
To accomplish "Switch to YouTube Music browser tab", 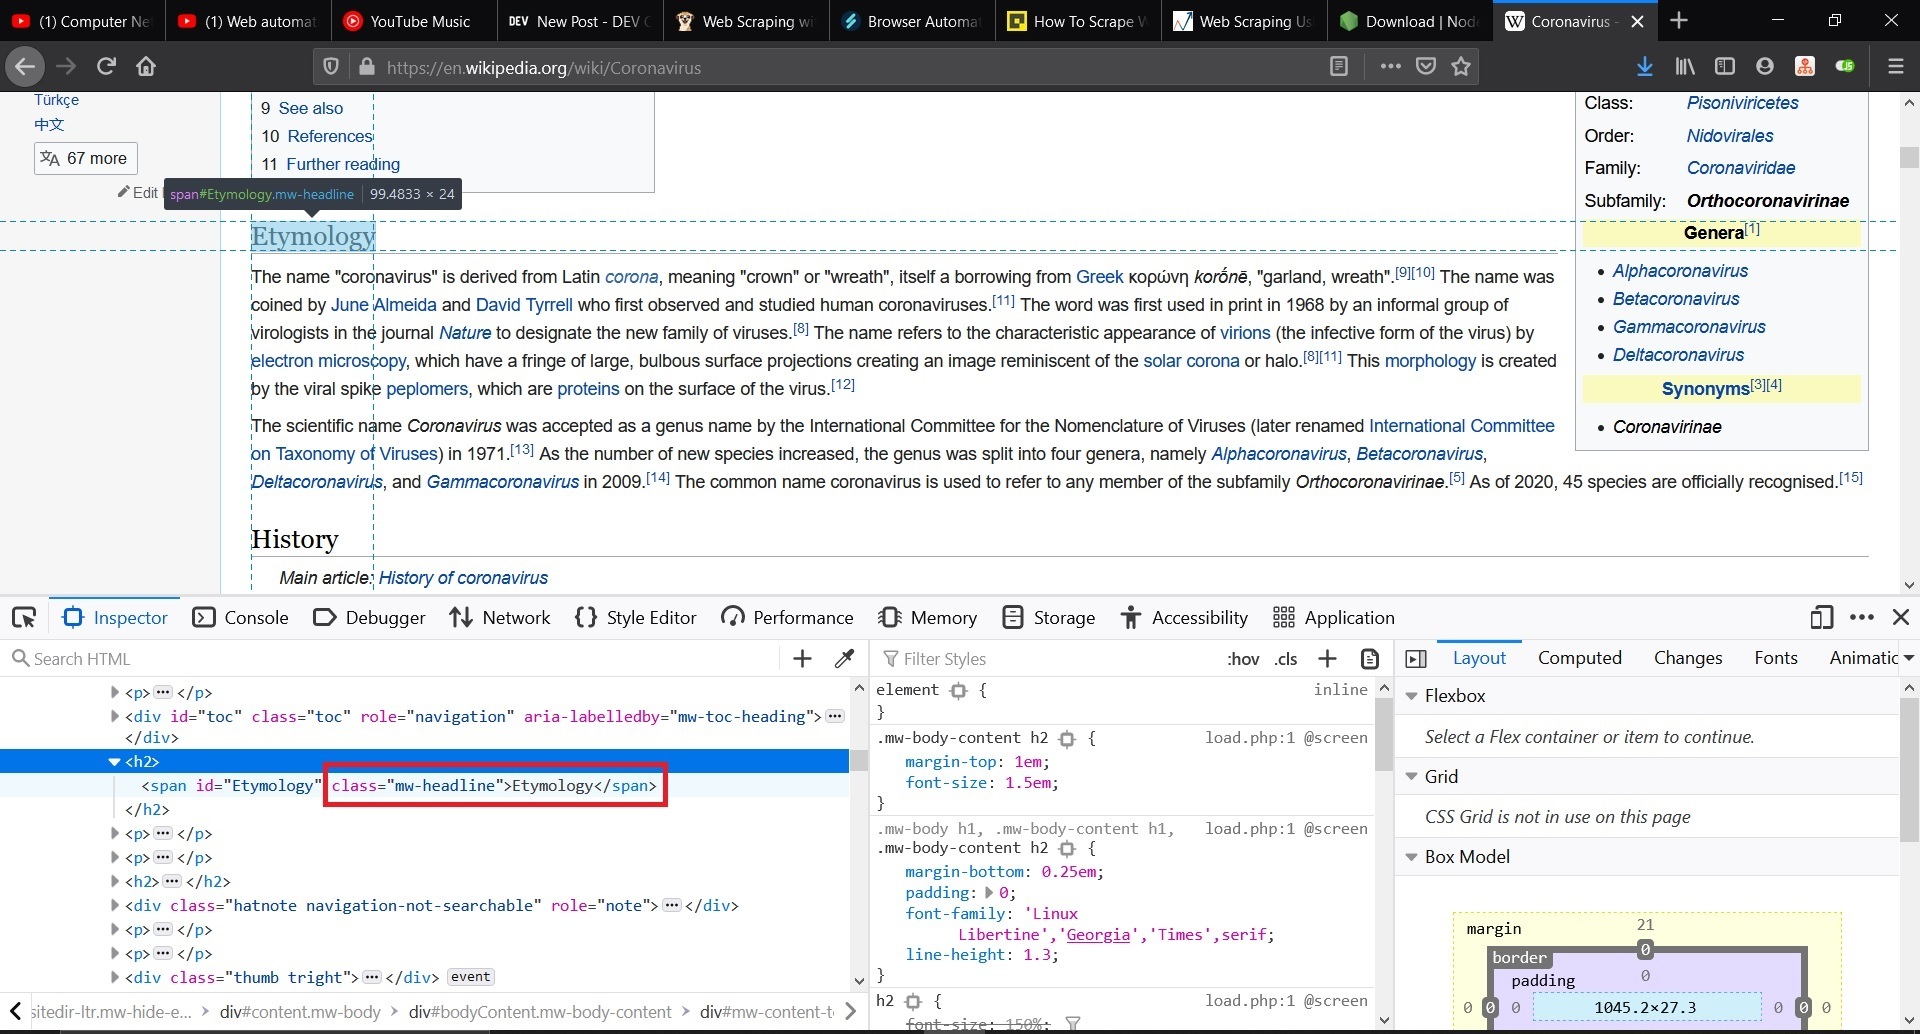I will pyautogui.click(x=415, y=21).
